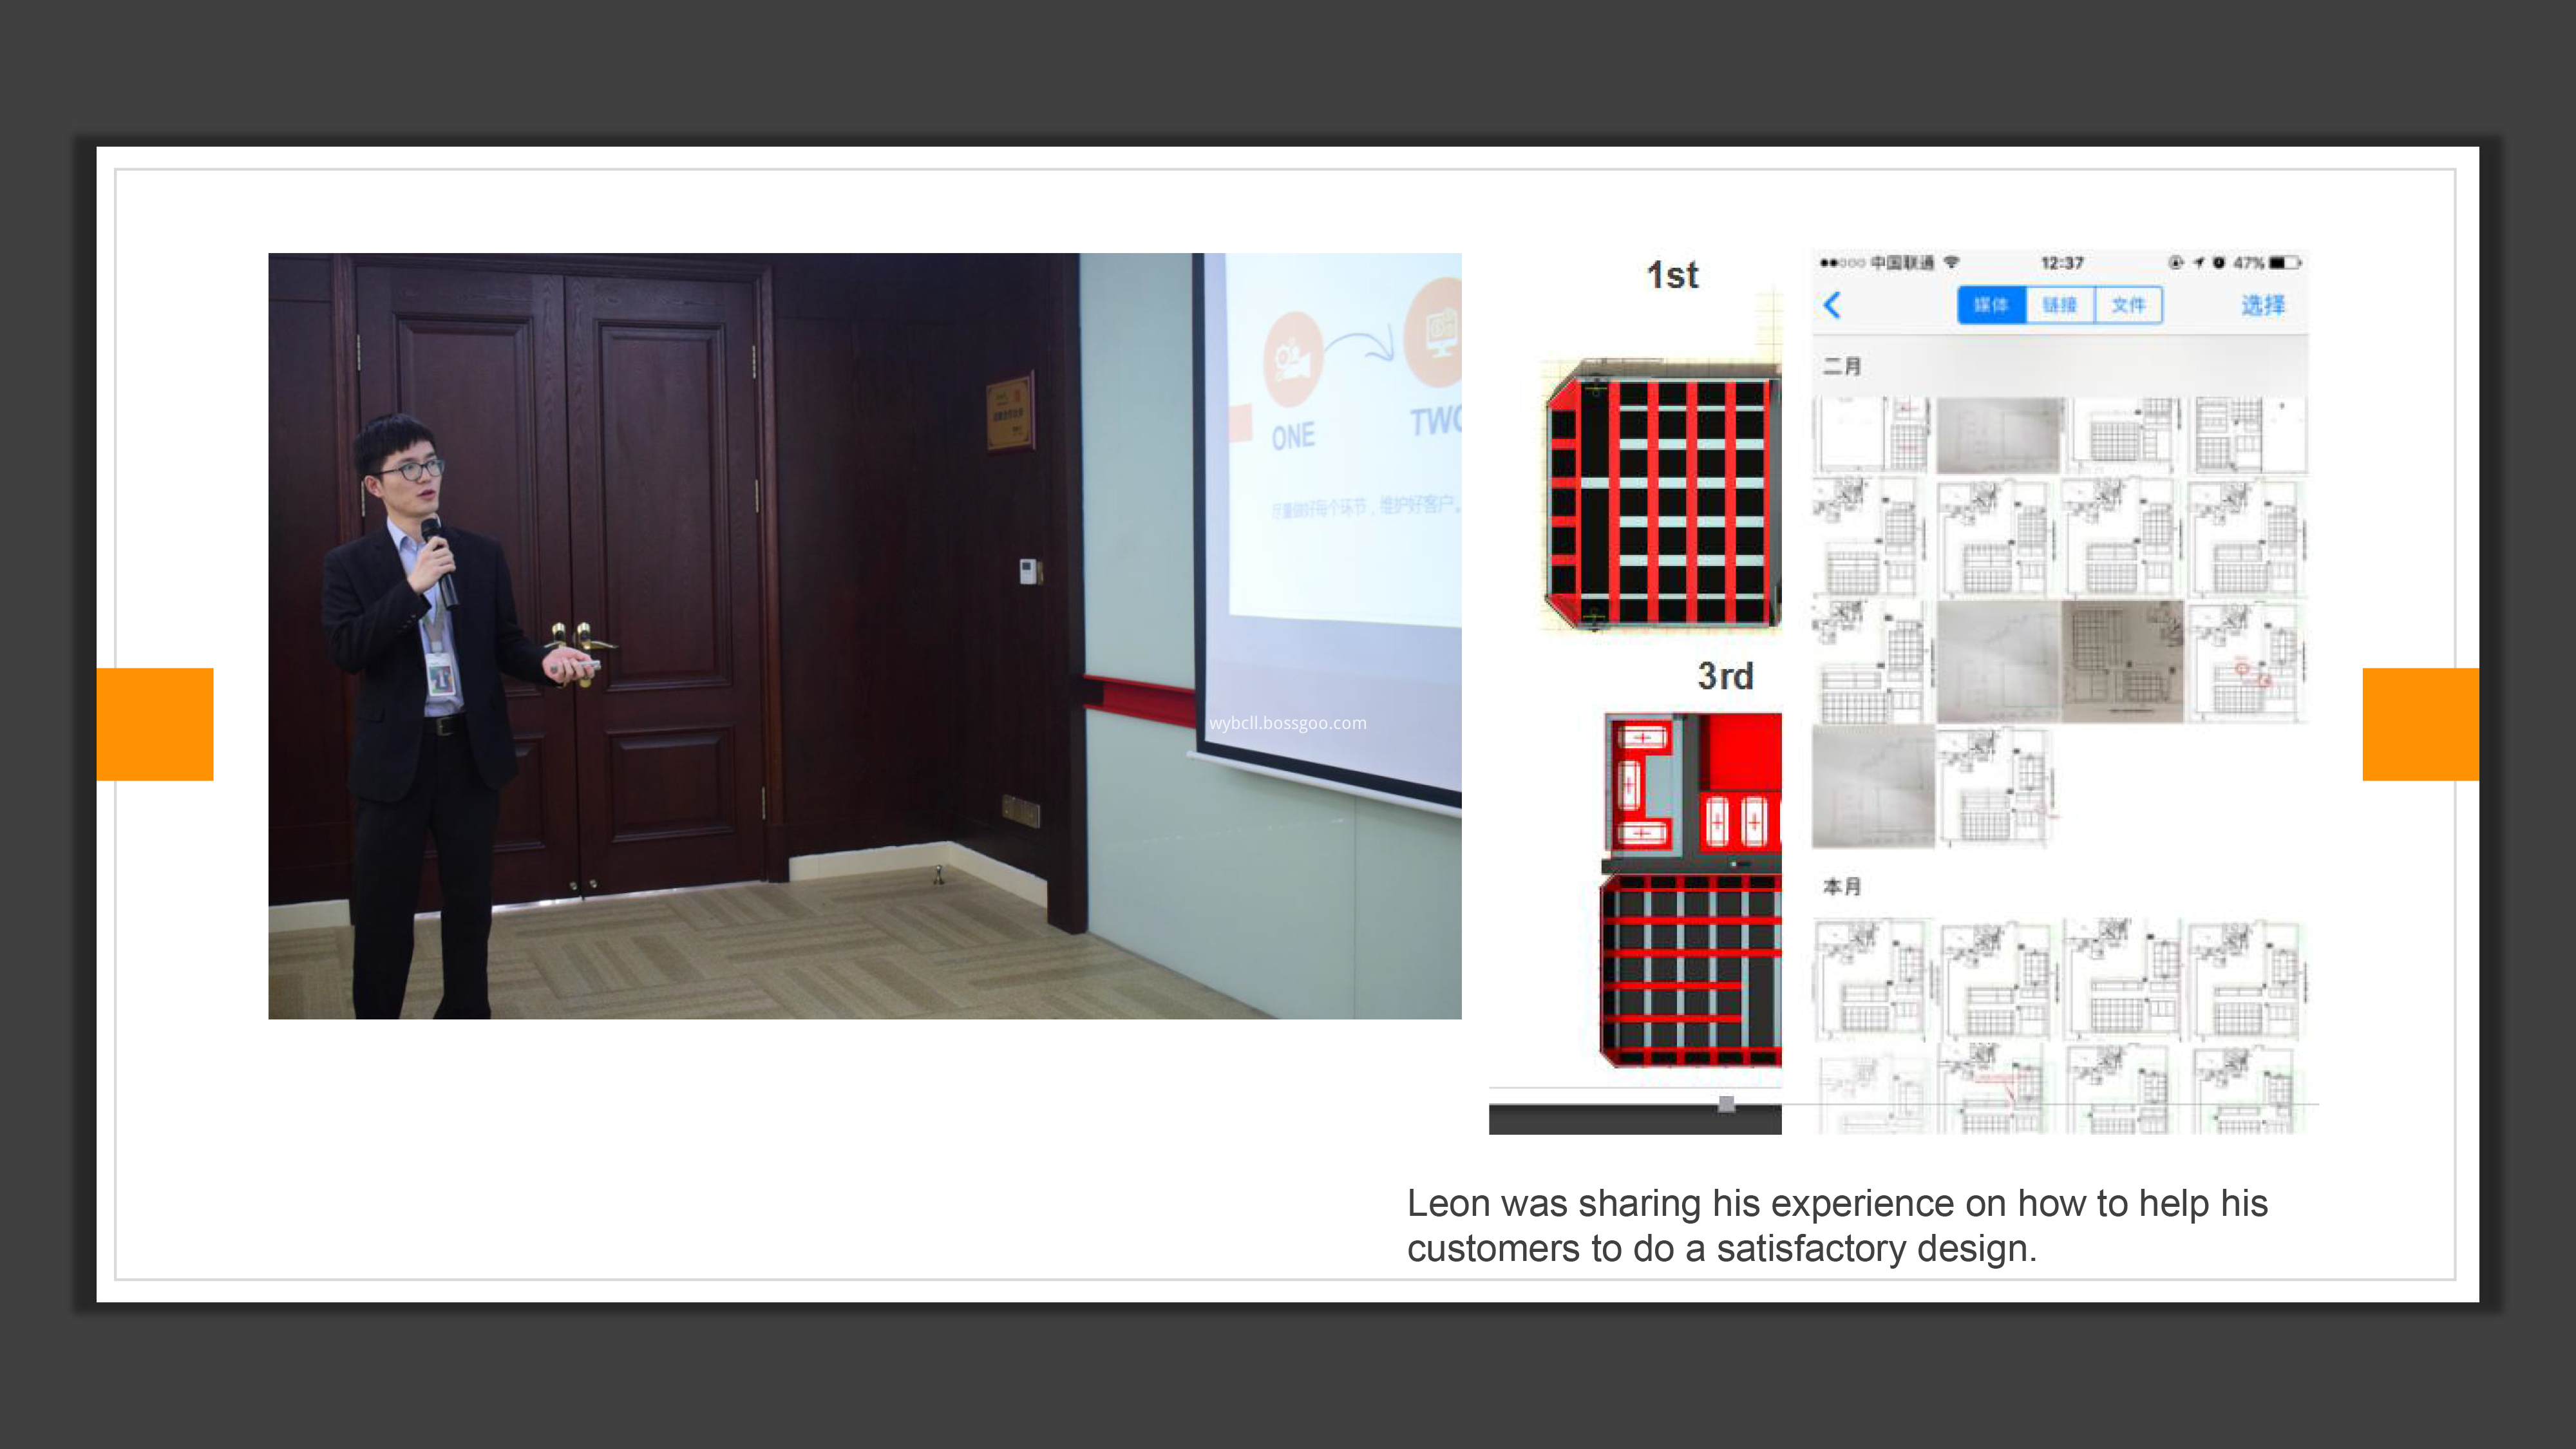
Task: Click the Leon caption text box
Action: coord(1837,1226)
